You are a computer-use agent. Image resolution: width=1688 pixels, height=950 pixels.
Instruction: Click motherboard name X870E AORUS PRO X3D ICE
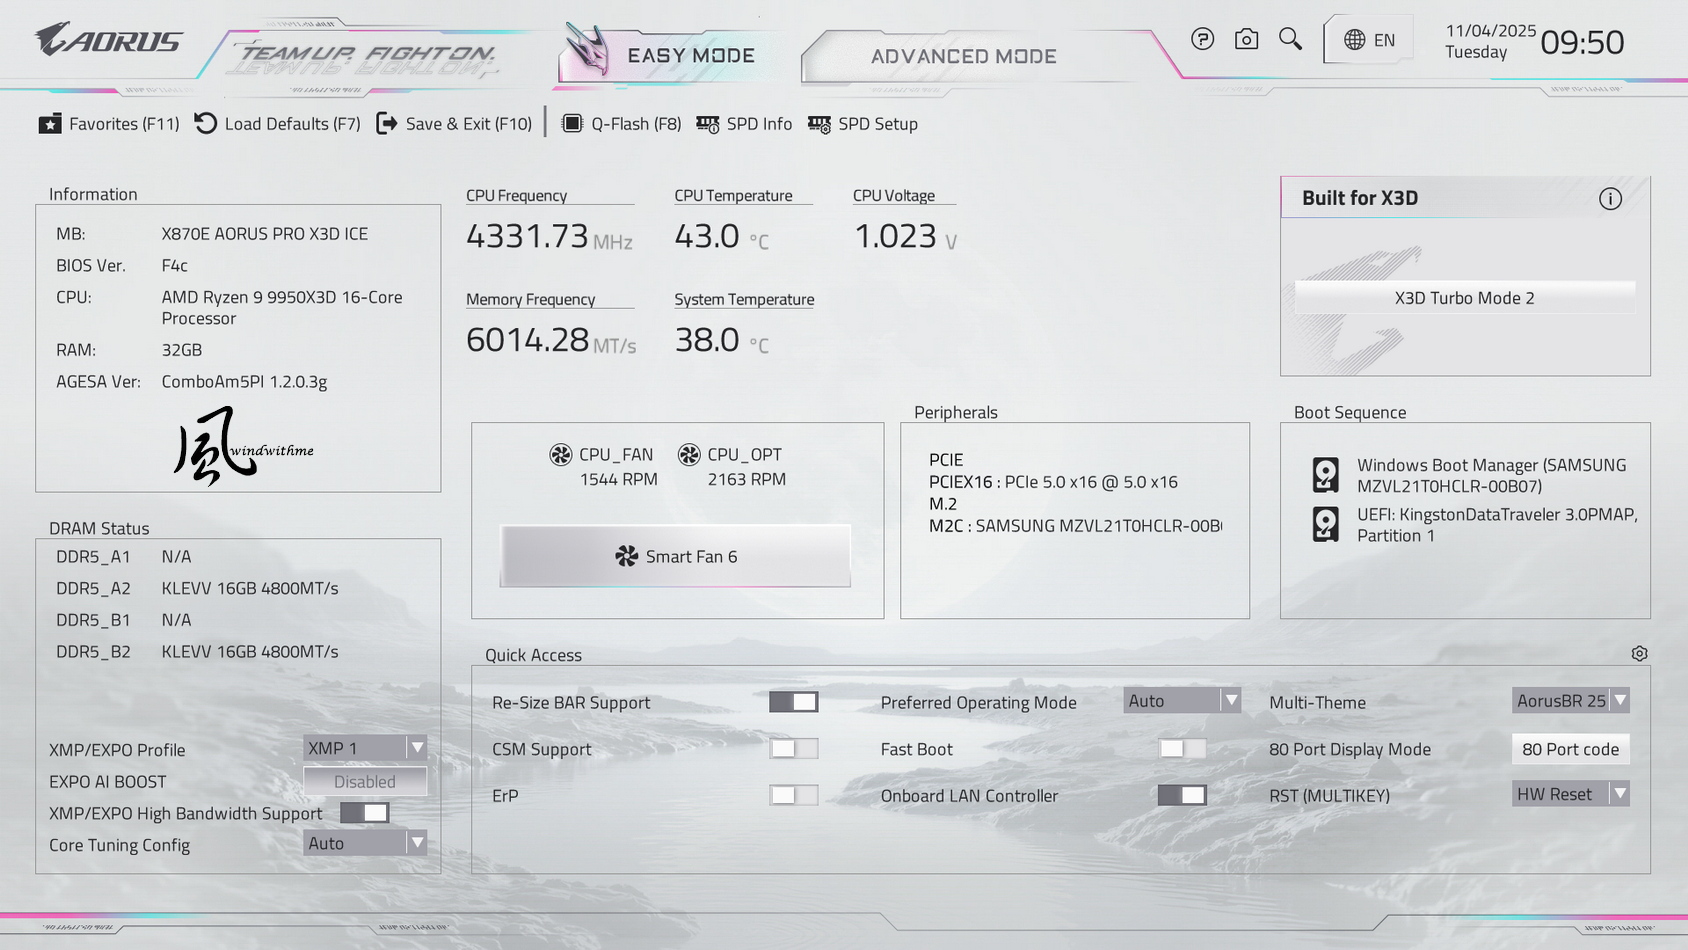pos(265,234)
